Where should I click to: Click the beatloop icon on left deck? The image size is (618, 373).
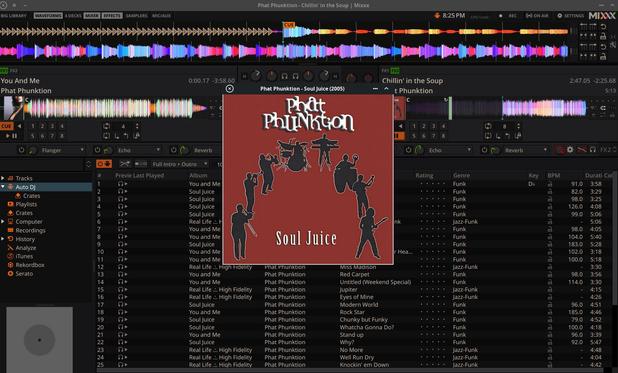106,126
